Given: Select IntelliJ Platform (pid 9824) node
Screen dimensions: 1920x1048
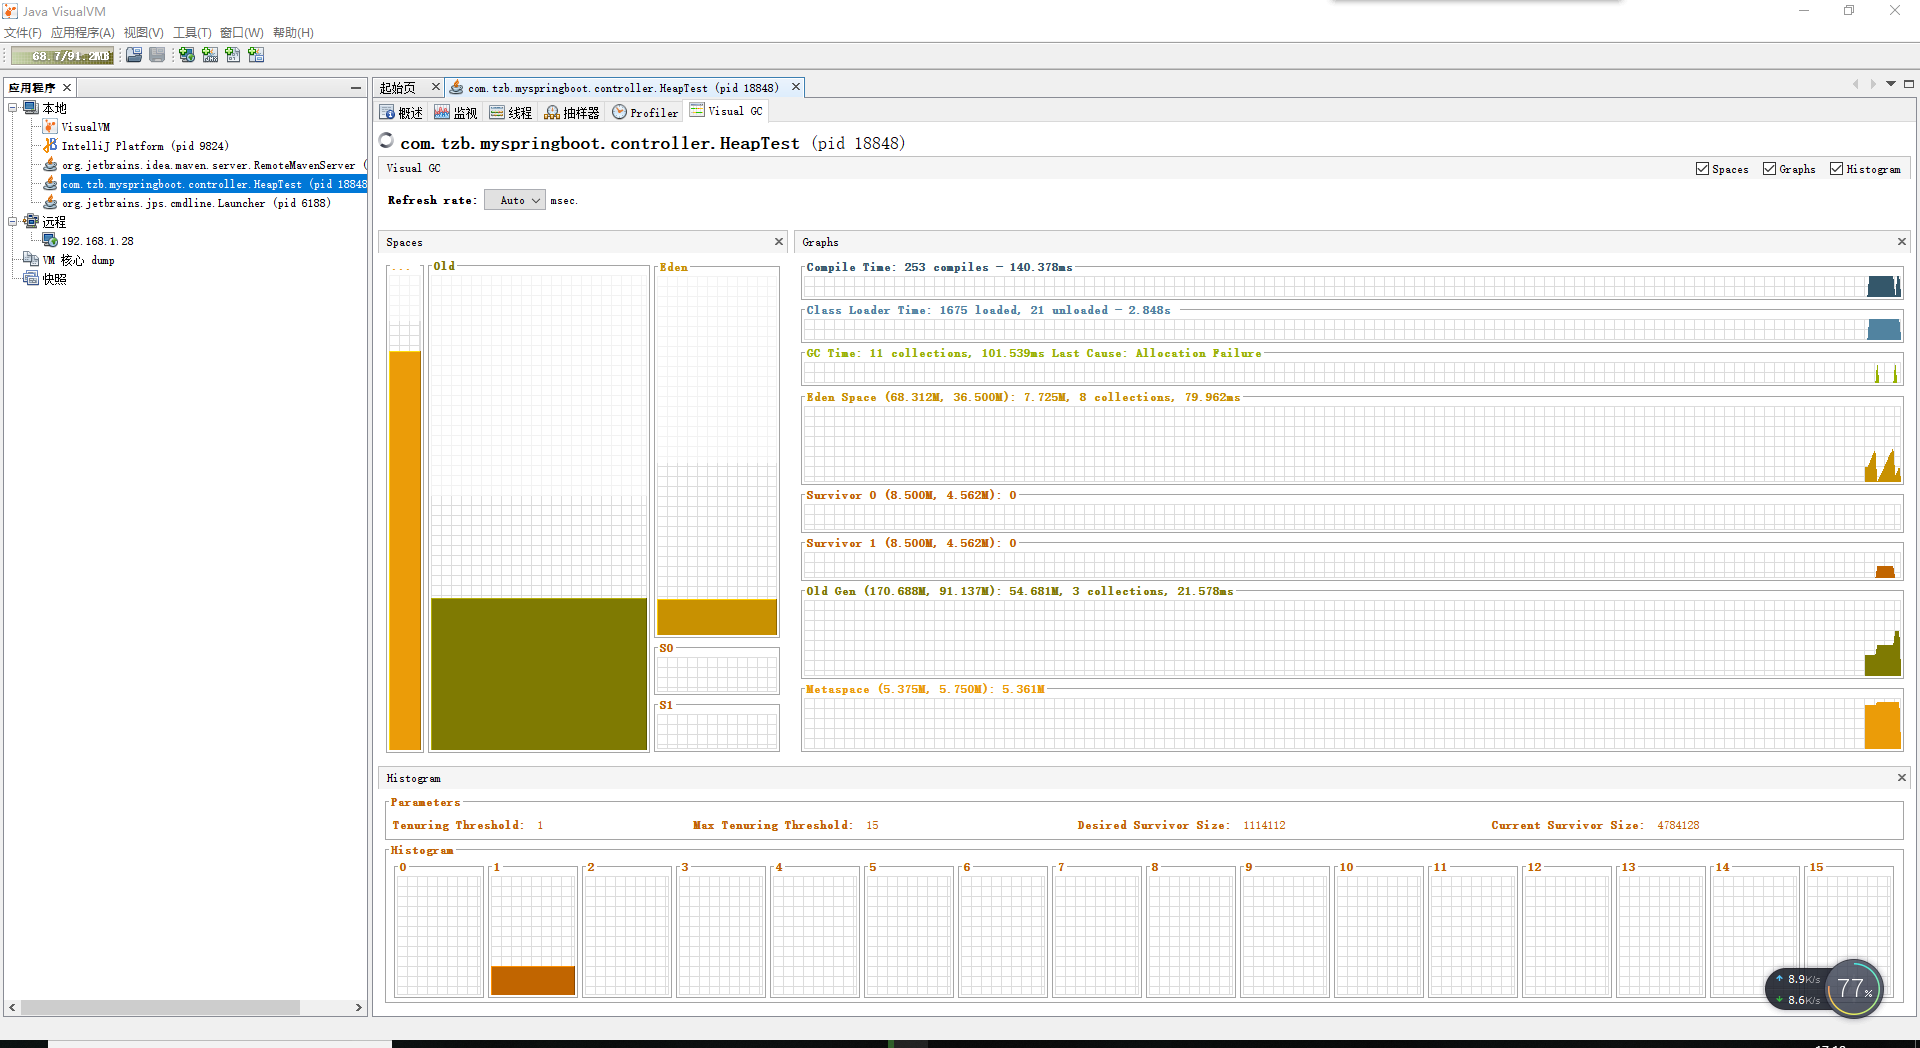Looking at the screenshot, I should click(145, 146).
